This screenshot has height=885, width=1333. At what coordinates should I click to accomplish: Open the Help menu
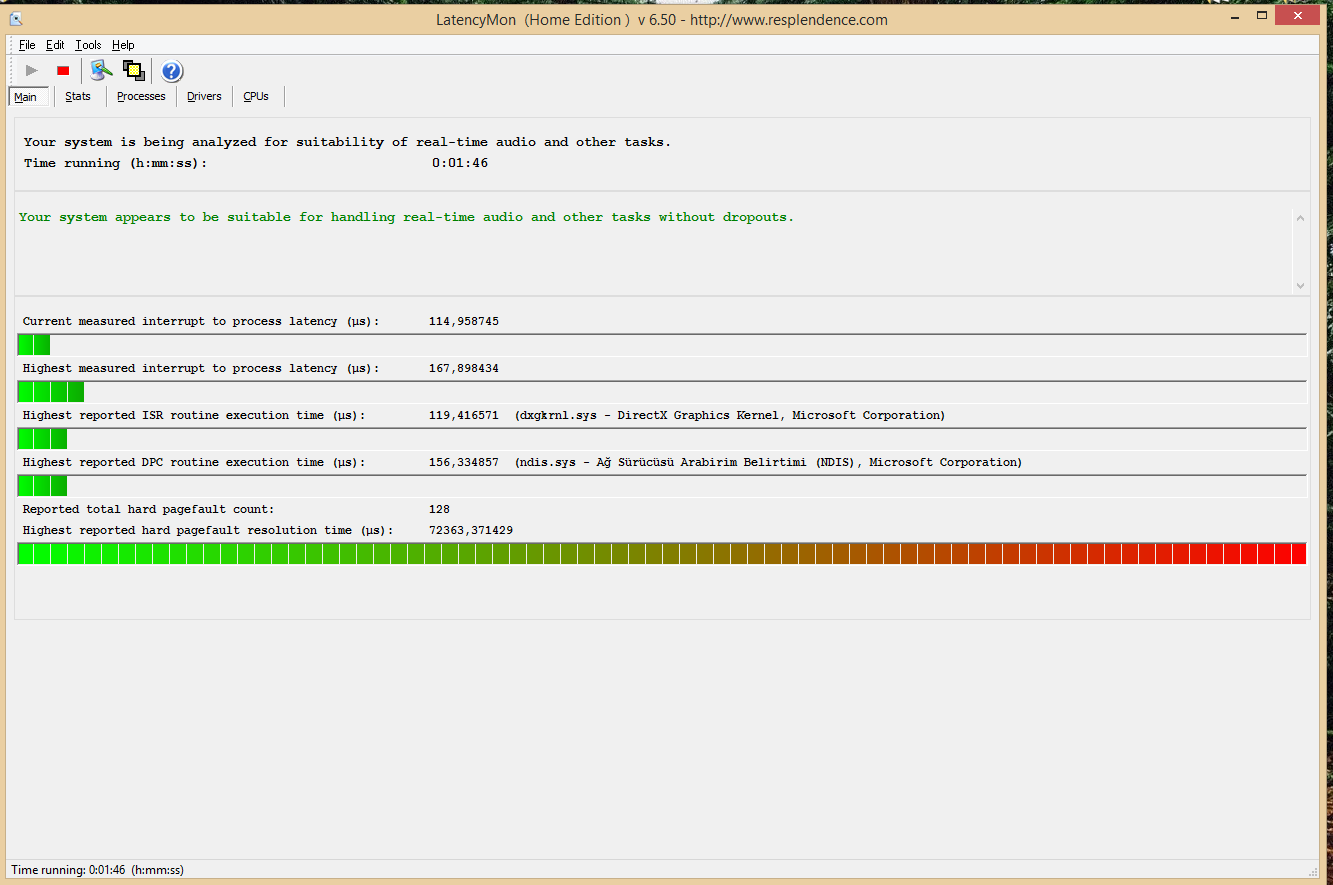point(123,45)
